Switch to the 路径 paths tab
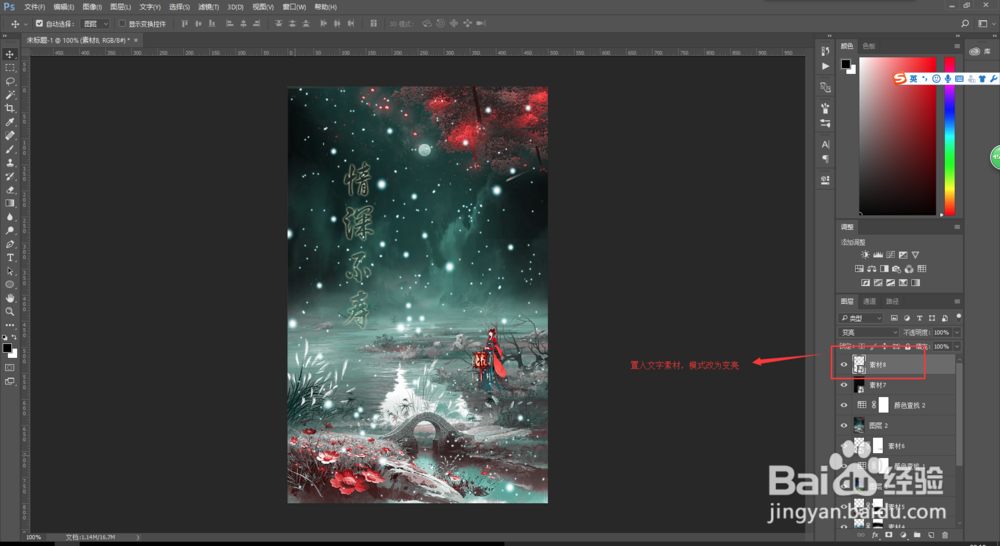 coord(892,301)
